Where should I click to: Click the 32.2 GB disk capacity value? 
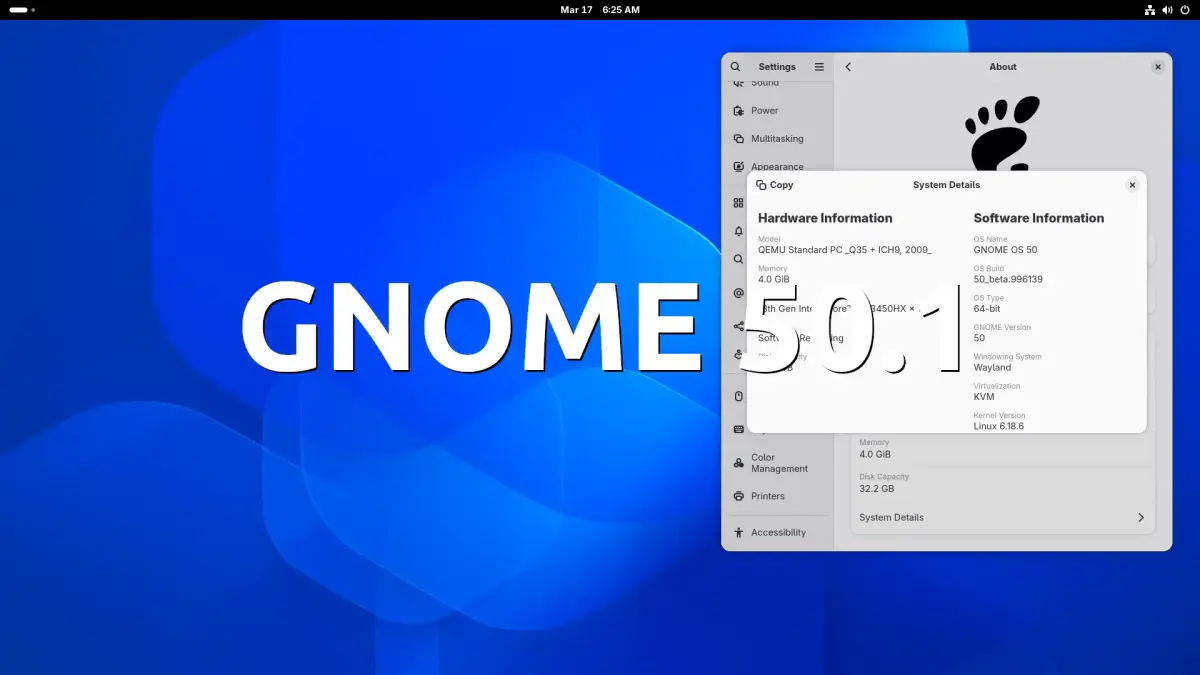point(877,489)
